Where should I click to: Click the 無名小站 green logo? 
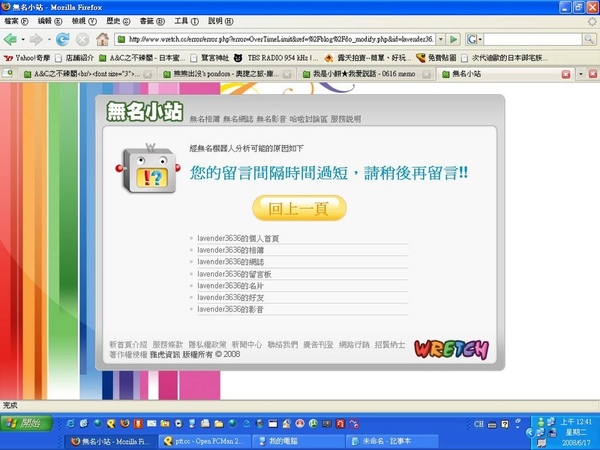point(145,112)
